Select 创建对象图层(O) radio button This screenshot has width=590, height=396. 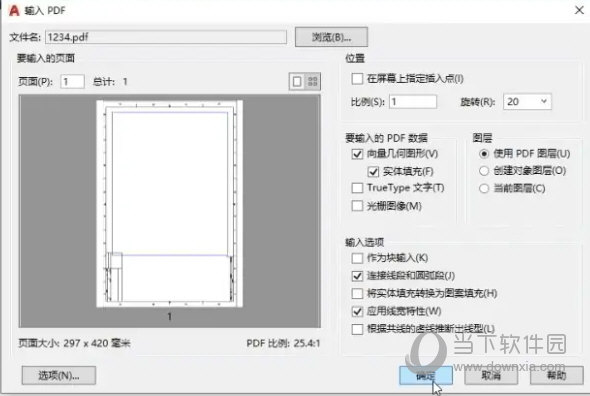point(484,171)
